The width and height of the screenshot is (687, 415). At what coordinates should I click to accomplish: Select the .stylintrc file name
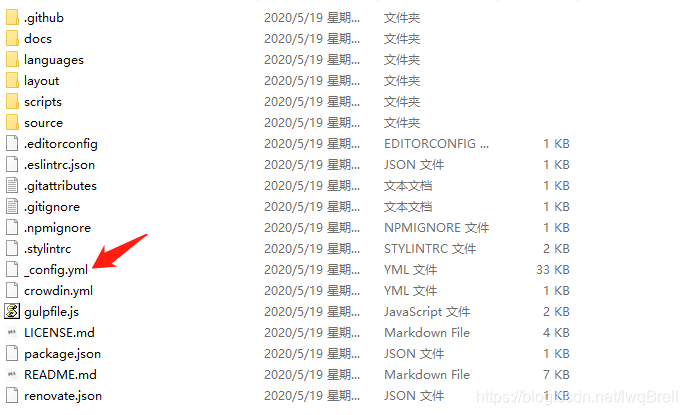click(x=47, y=249)
